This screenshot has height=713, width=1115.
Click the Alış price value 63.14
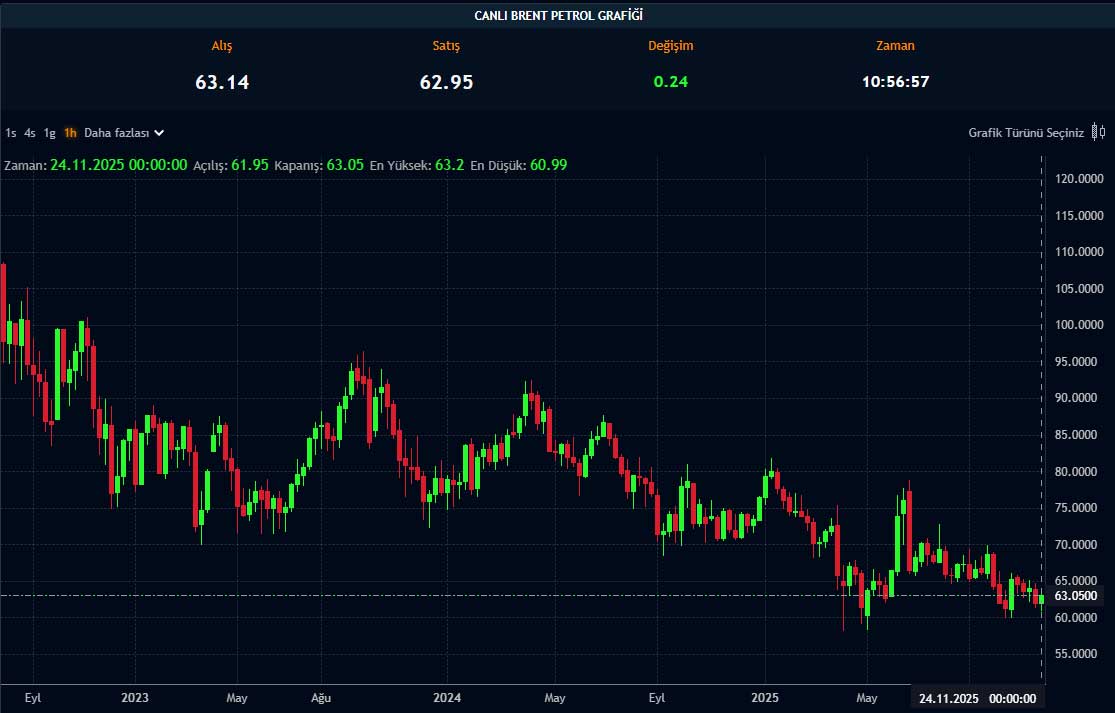222,82
